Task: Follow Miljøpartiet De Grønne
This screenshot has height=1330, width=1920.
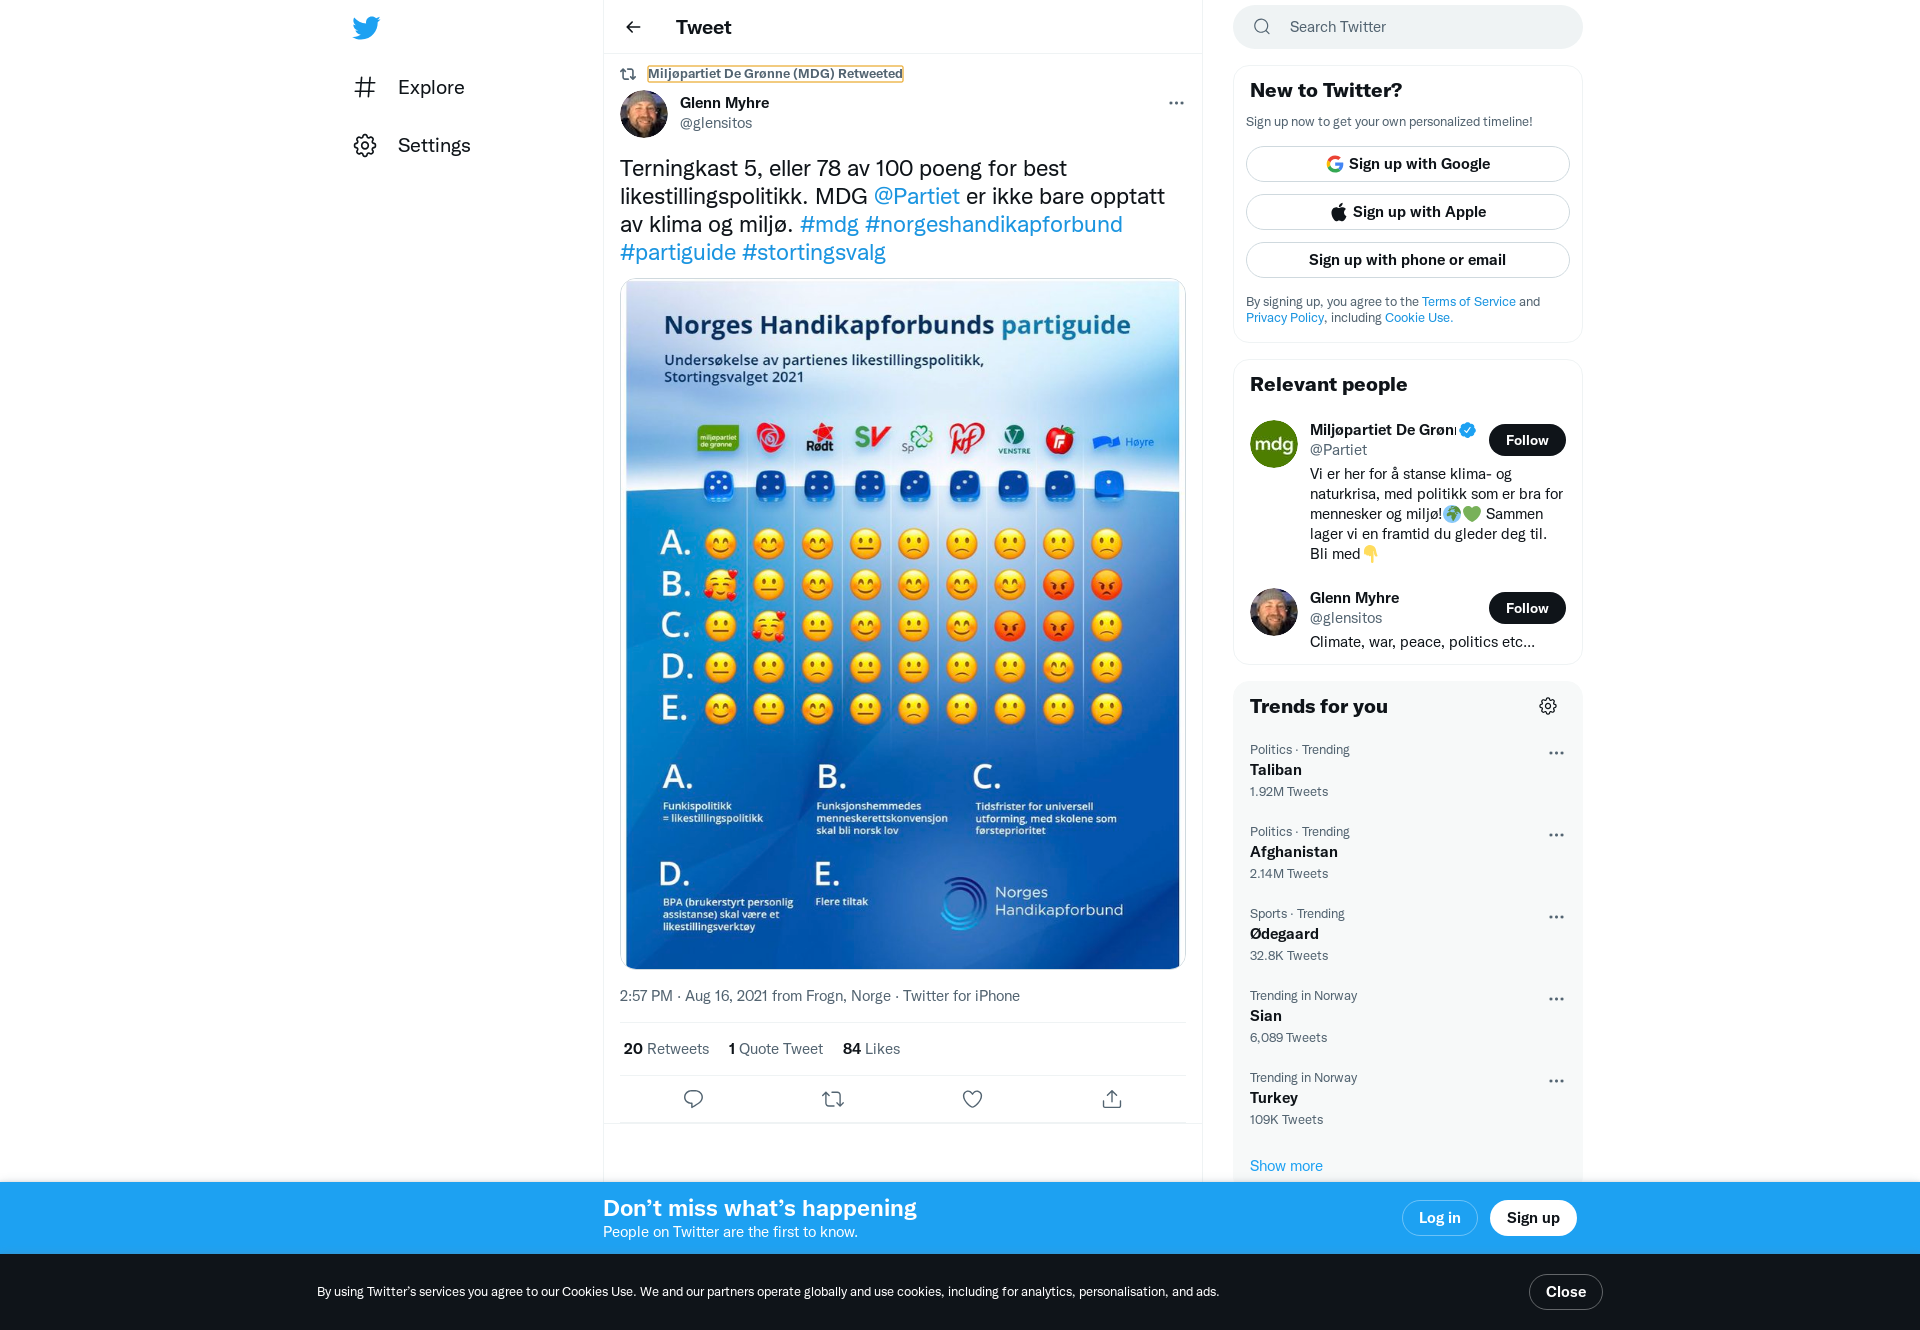Action: click(x=1527, y=440)
